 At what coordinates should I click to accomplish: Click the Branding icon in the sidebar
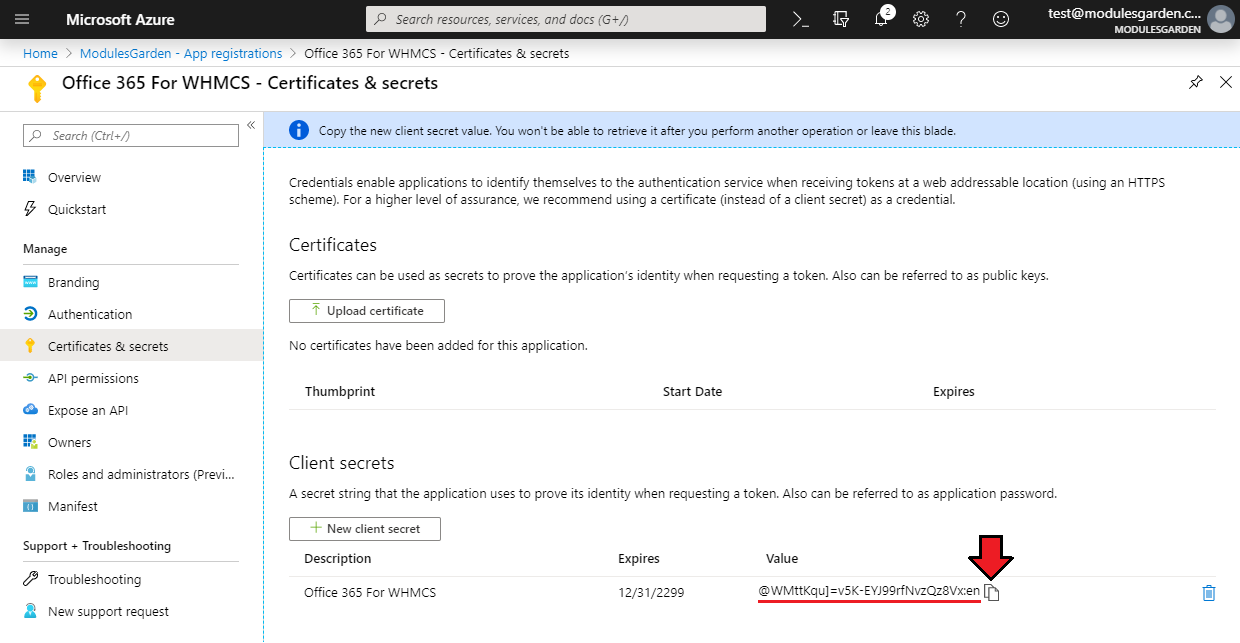[x=30, y=282]
